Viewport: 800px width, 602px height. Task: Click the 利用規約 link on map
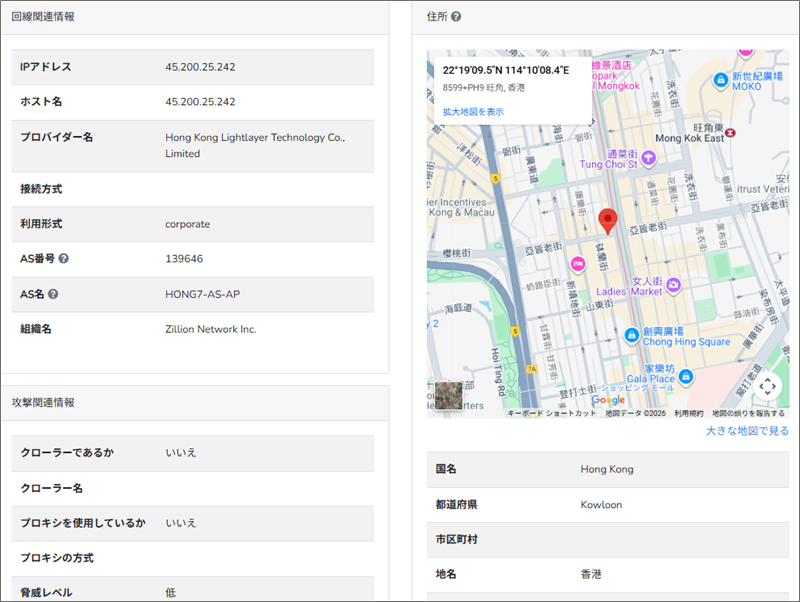pos(688,413)
